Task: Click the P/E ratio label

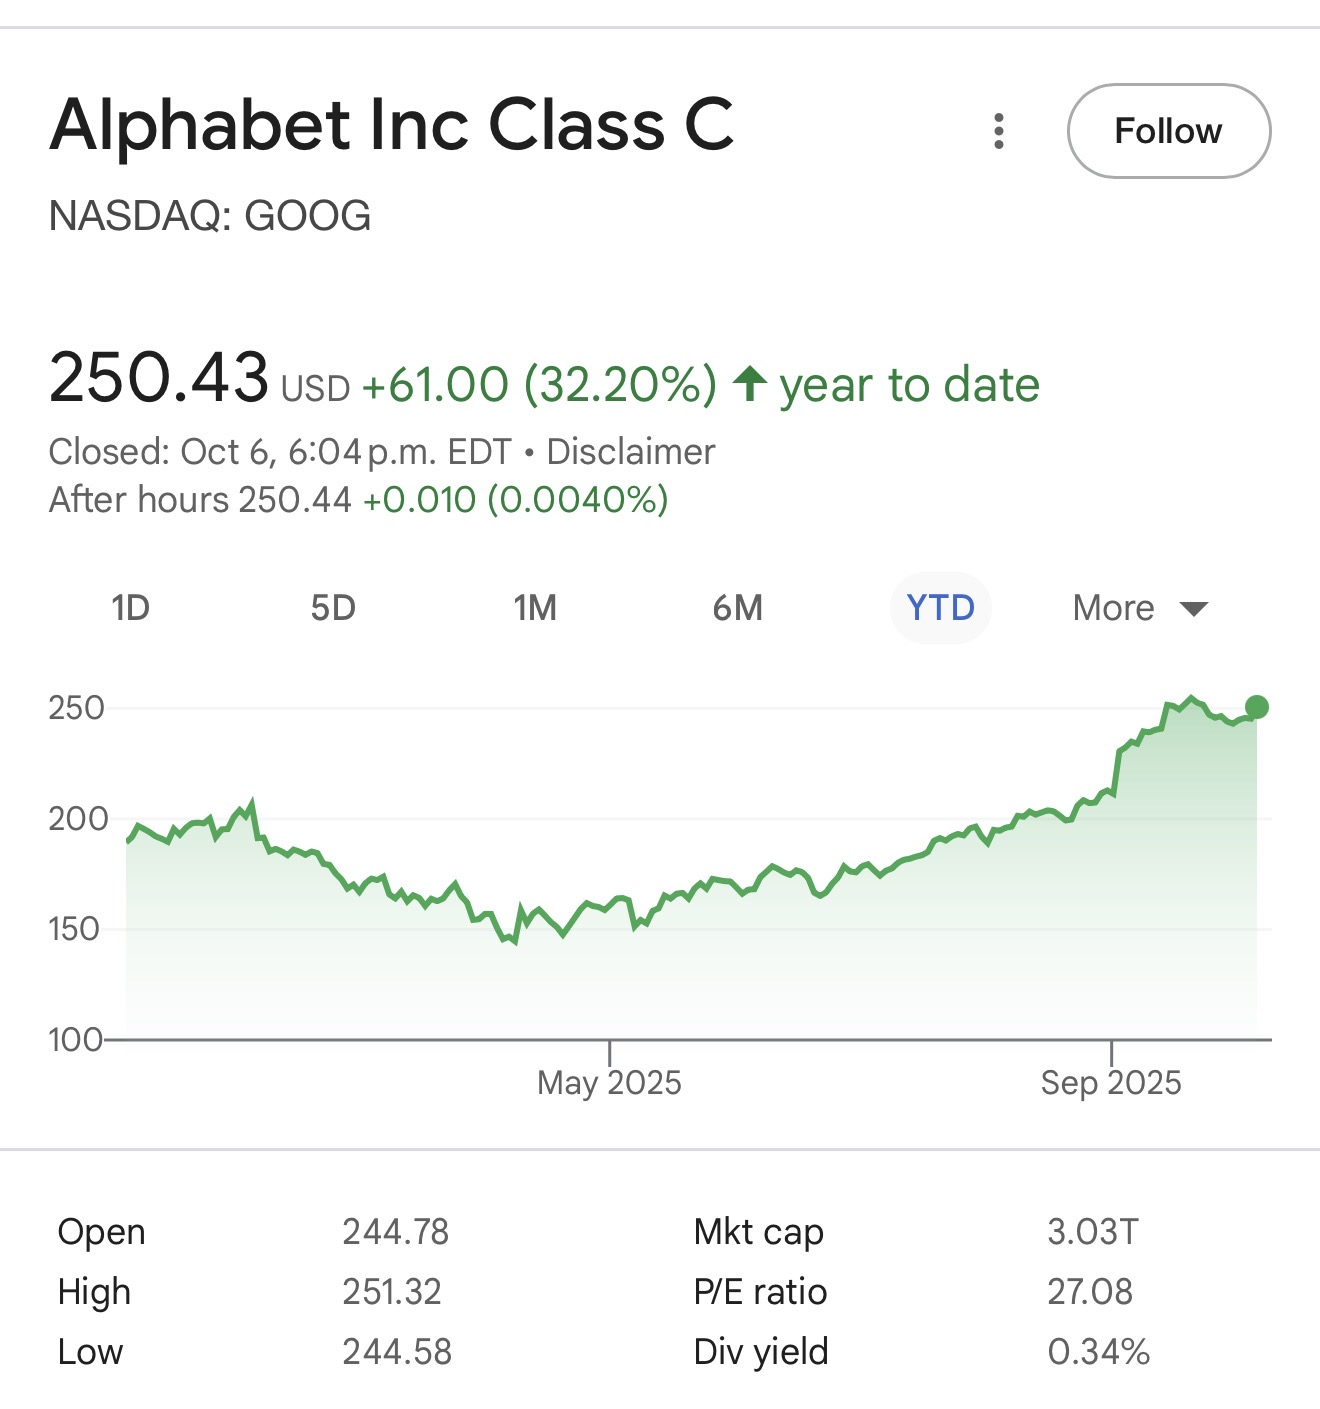Action: coord(760,1292)
